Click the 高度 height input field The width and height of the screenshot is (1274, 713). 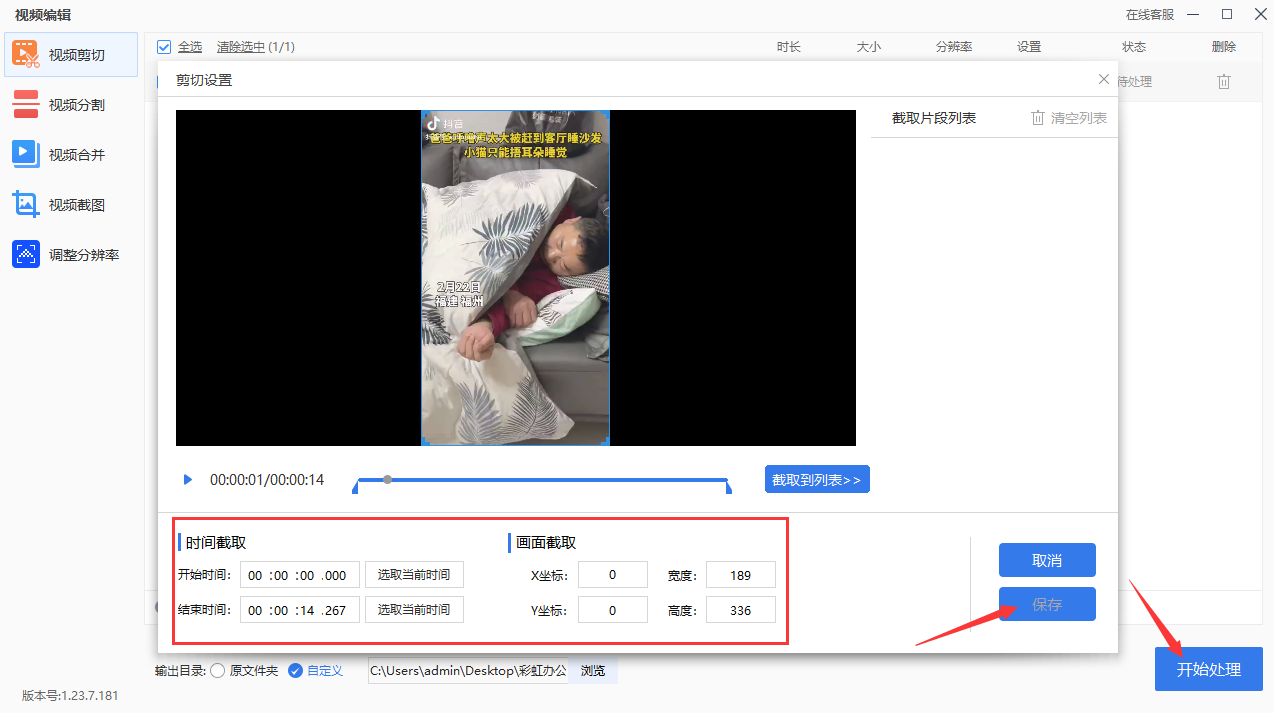pyautogui.click(x=741, y=610)
